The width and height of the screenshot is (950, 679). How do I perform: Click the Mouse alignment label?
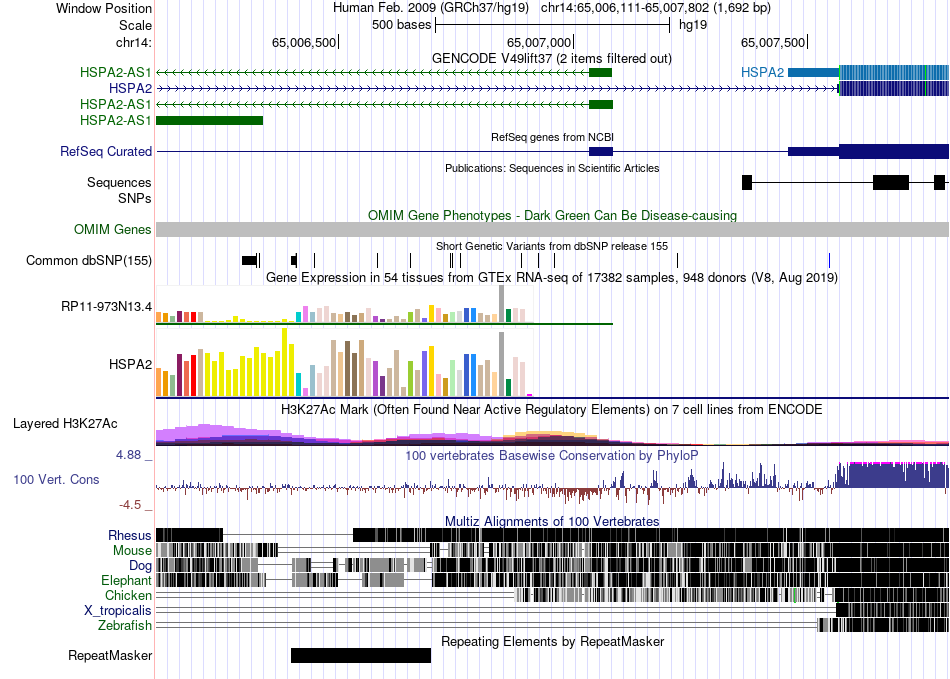click(132, 551)
